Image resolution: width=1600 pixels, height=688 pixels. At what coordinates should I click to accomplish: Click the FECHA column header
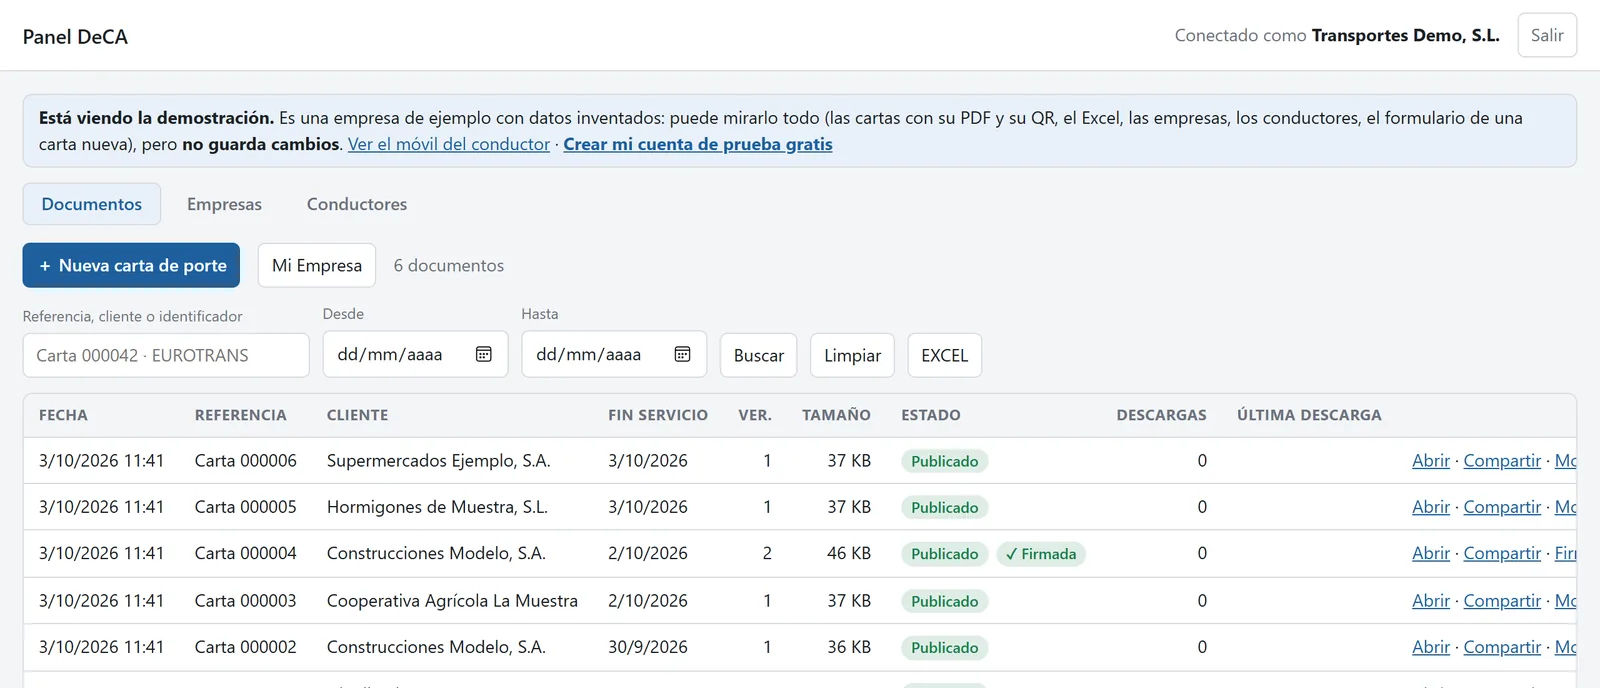63,415
